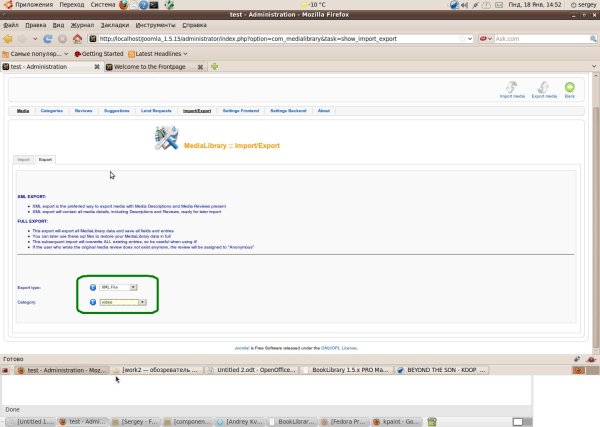600x427 pixels.
Task: Open the Categories menu item
Action: point(52,111)
